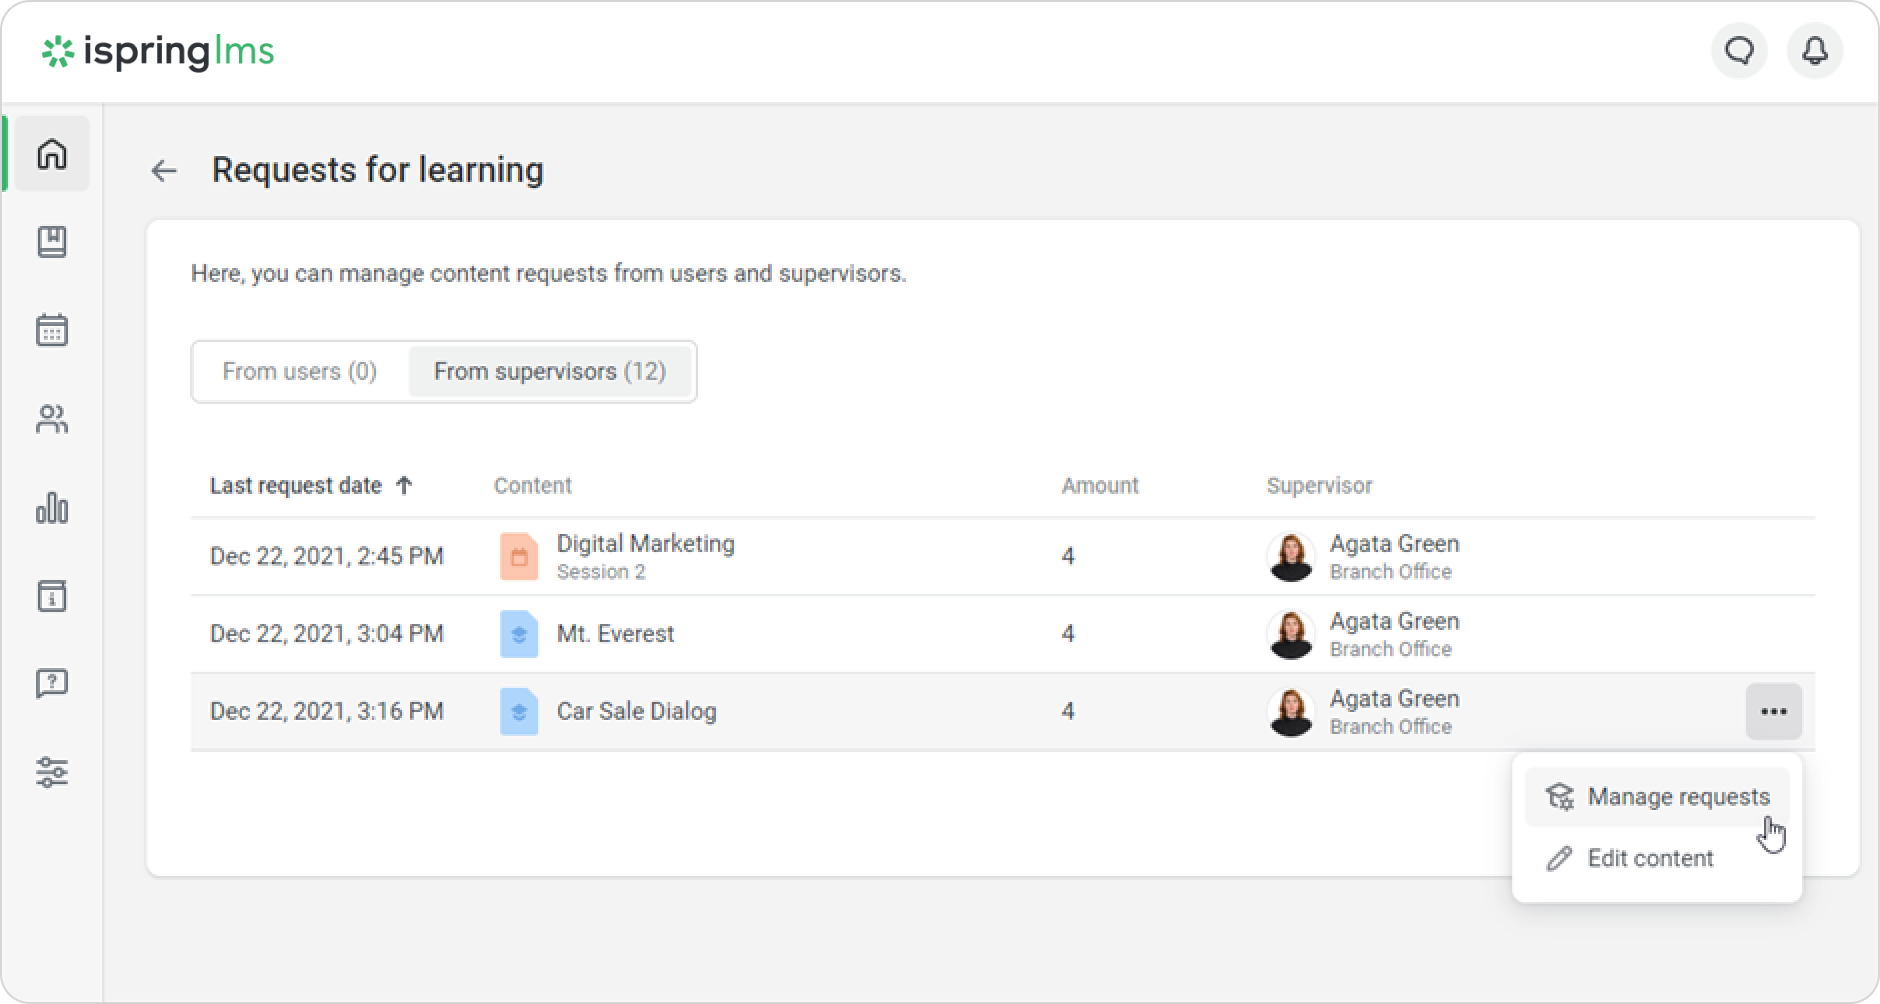Open the chat messages bubble icon
The image size is (1880, 1004).
1739,51
